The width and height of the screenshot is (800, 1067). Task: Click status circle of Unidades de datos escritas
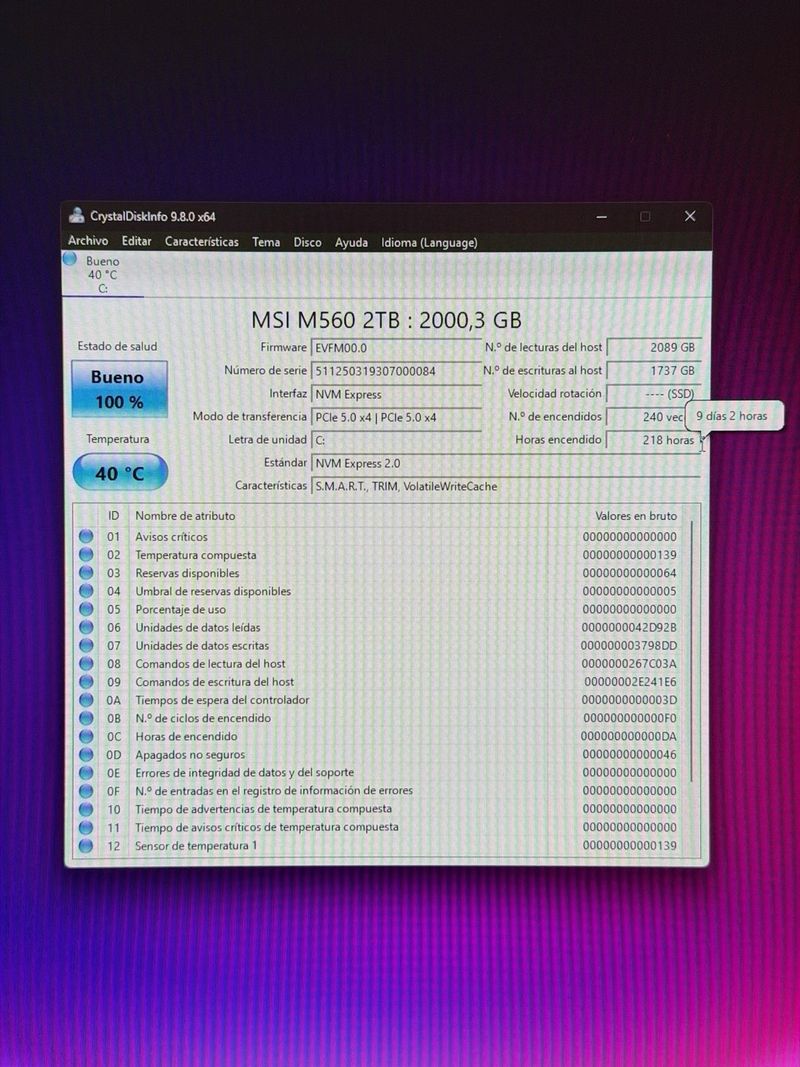point(86,645)
